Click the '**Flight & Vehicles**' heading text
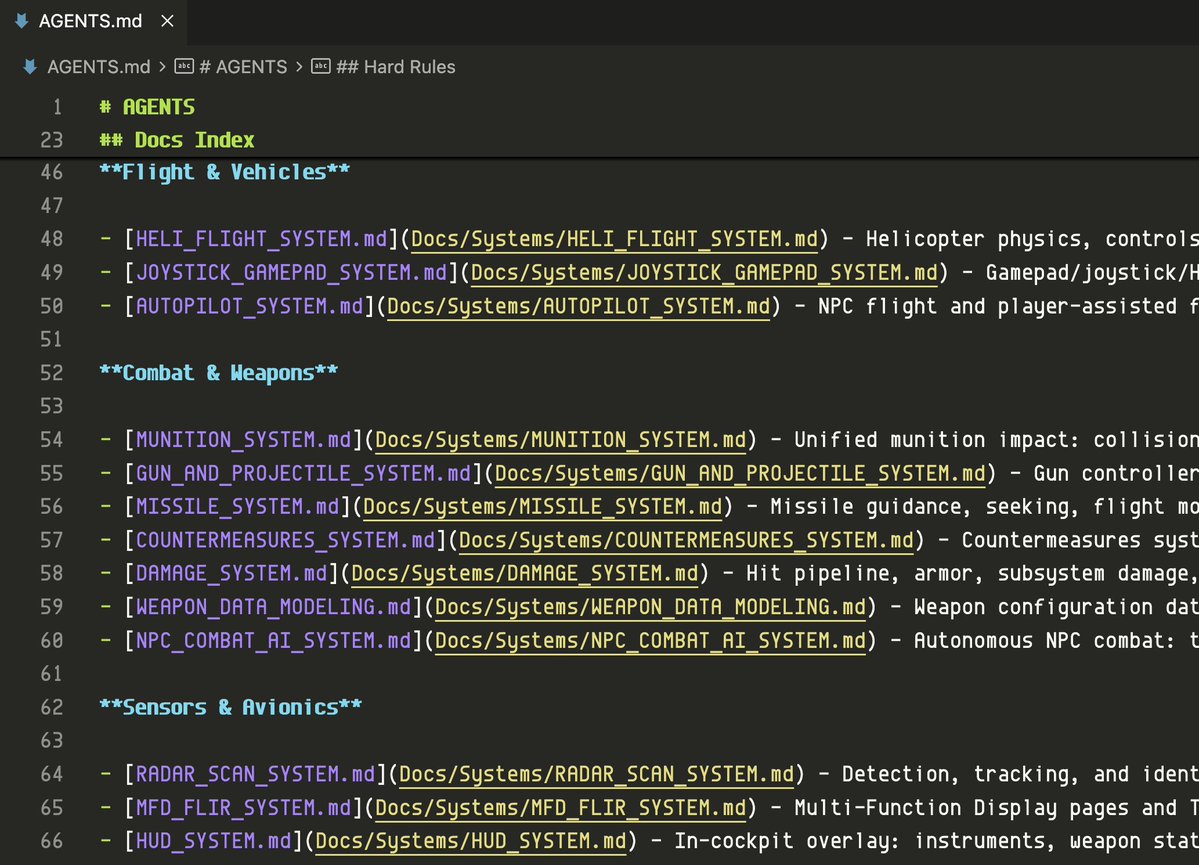This screenshot has height=865, width=1199. (225, 172)
